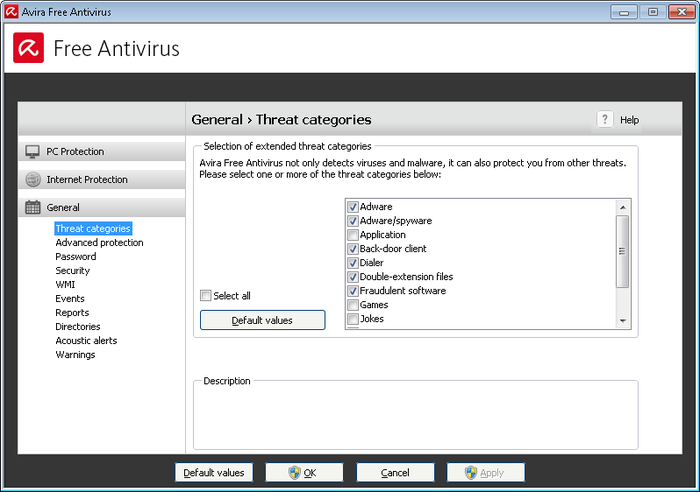The width and height of the screenshot is (700, 492).
Task: Enable the Application checkbox
Action: click(353, 235)
